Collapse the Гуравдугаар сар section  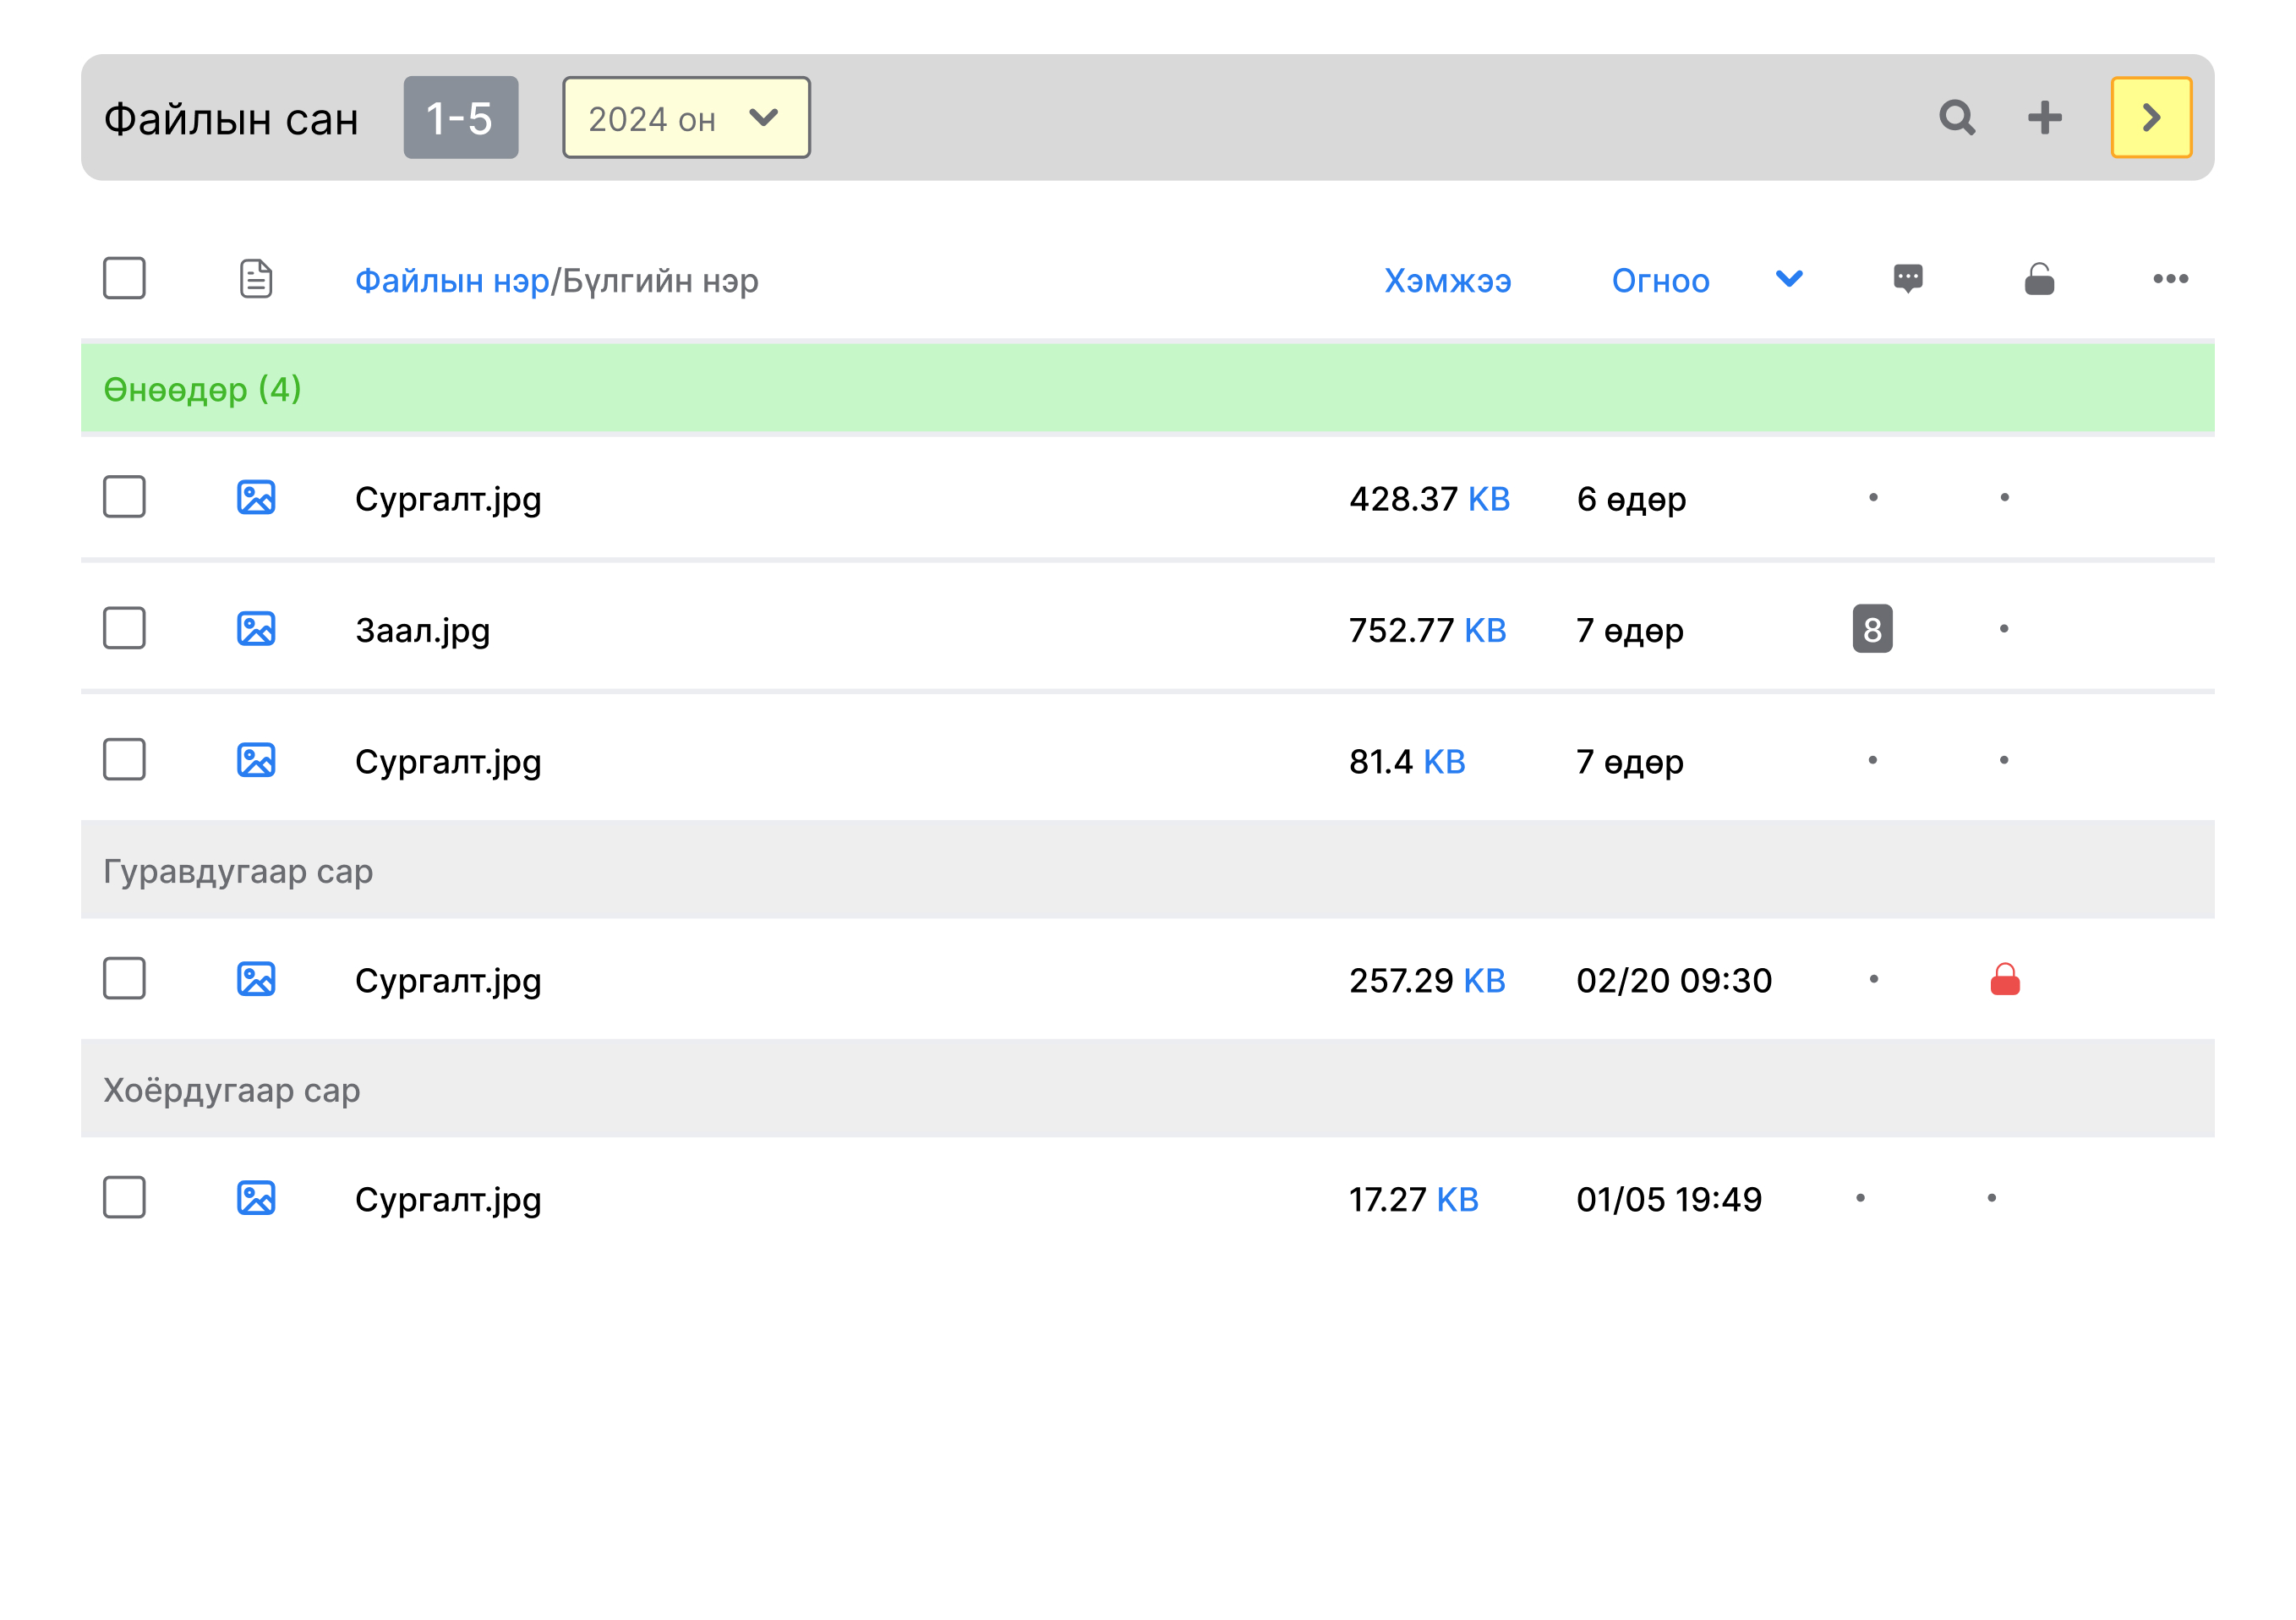[238, 871]
